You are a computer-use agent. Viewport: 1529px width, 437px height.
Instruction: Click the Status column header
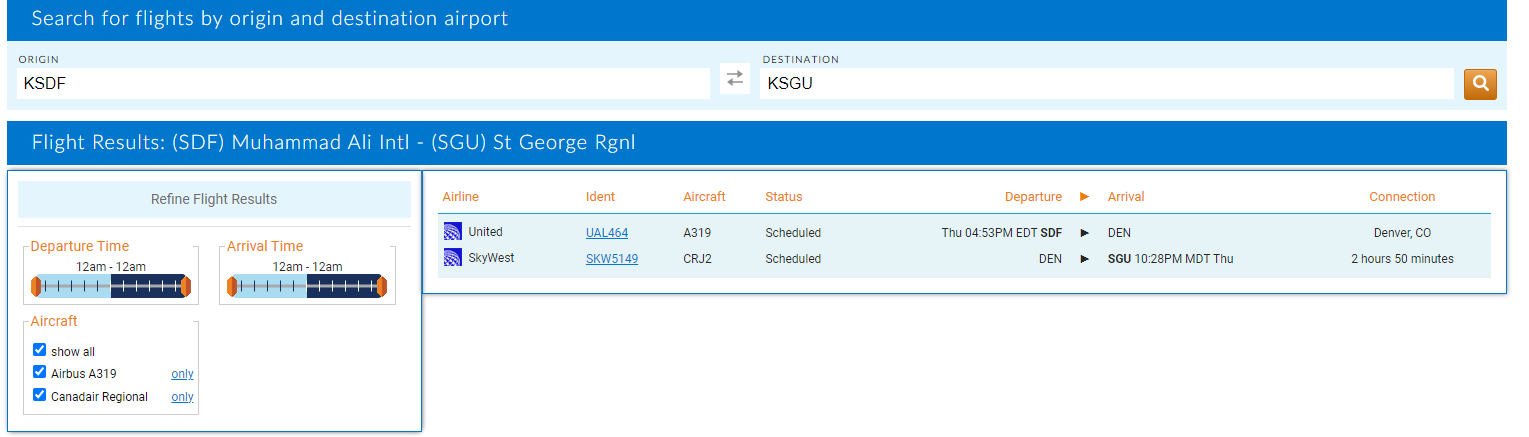pos(783,197)
